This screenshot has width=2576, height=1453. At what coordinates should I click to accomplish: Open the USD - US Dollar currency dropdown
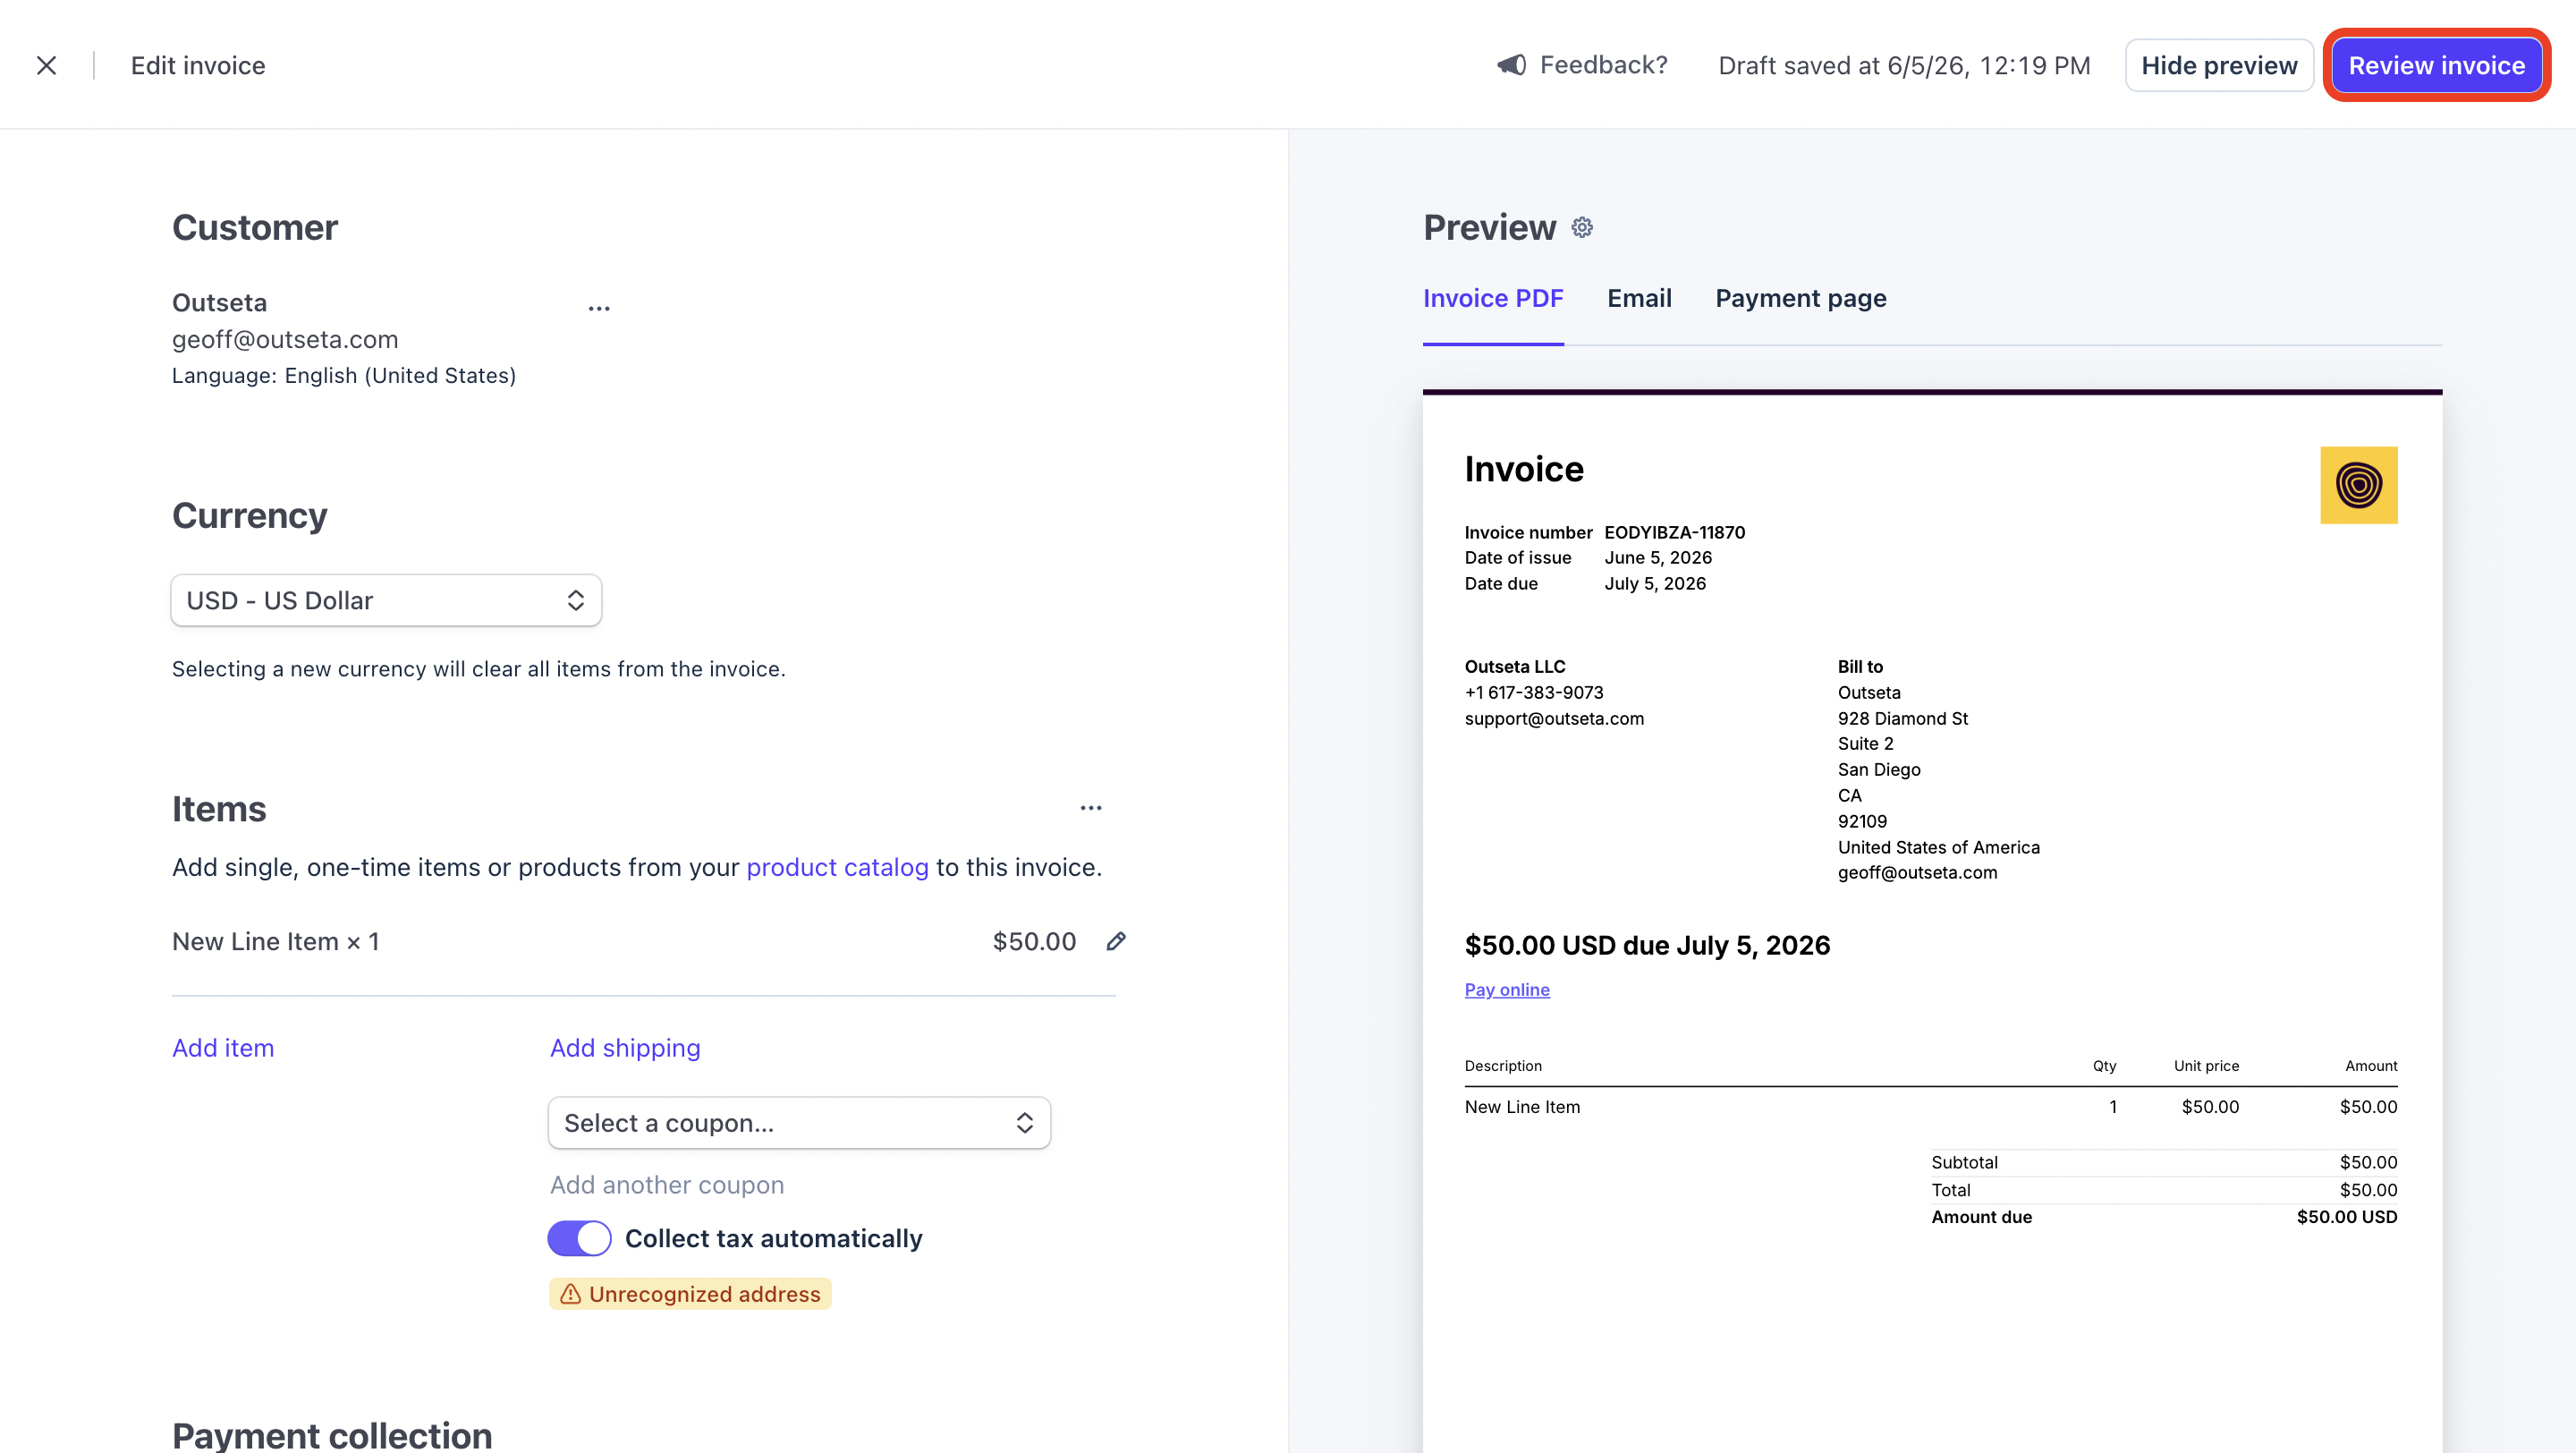pos(386,601)
